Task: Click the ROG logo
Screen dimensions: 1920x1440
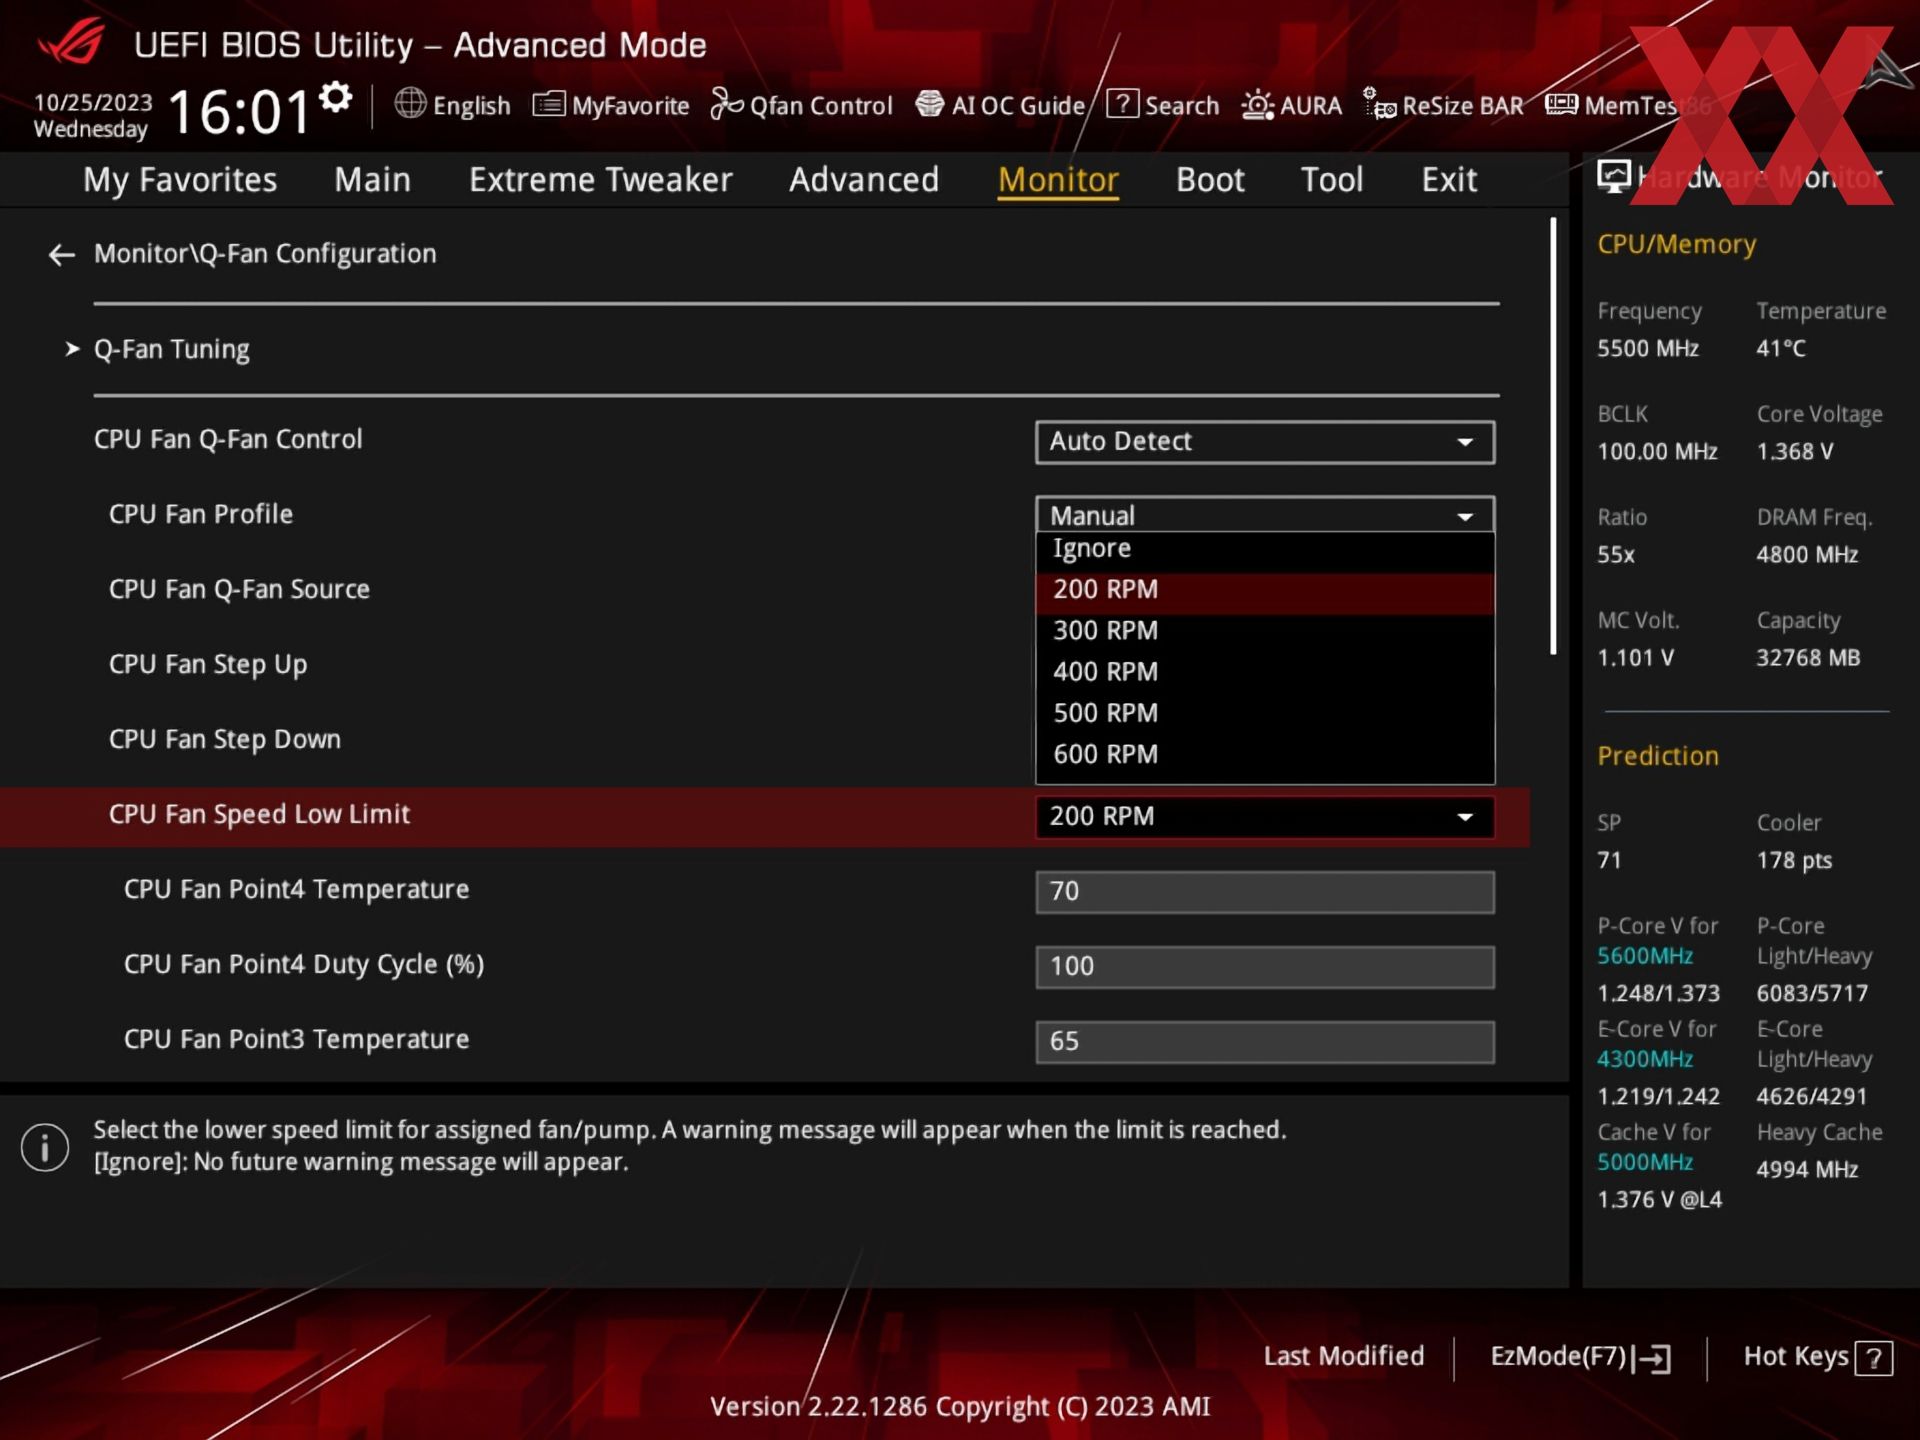Action: (72, 42)
